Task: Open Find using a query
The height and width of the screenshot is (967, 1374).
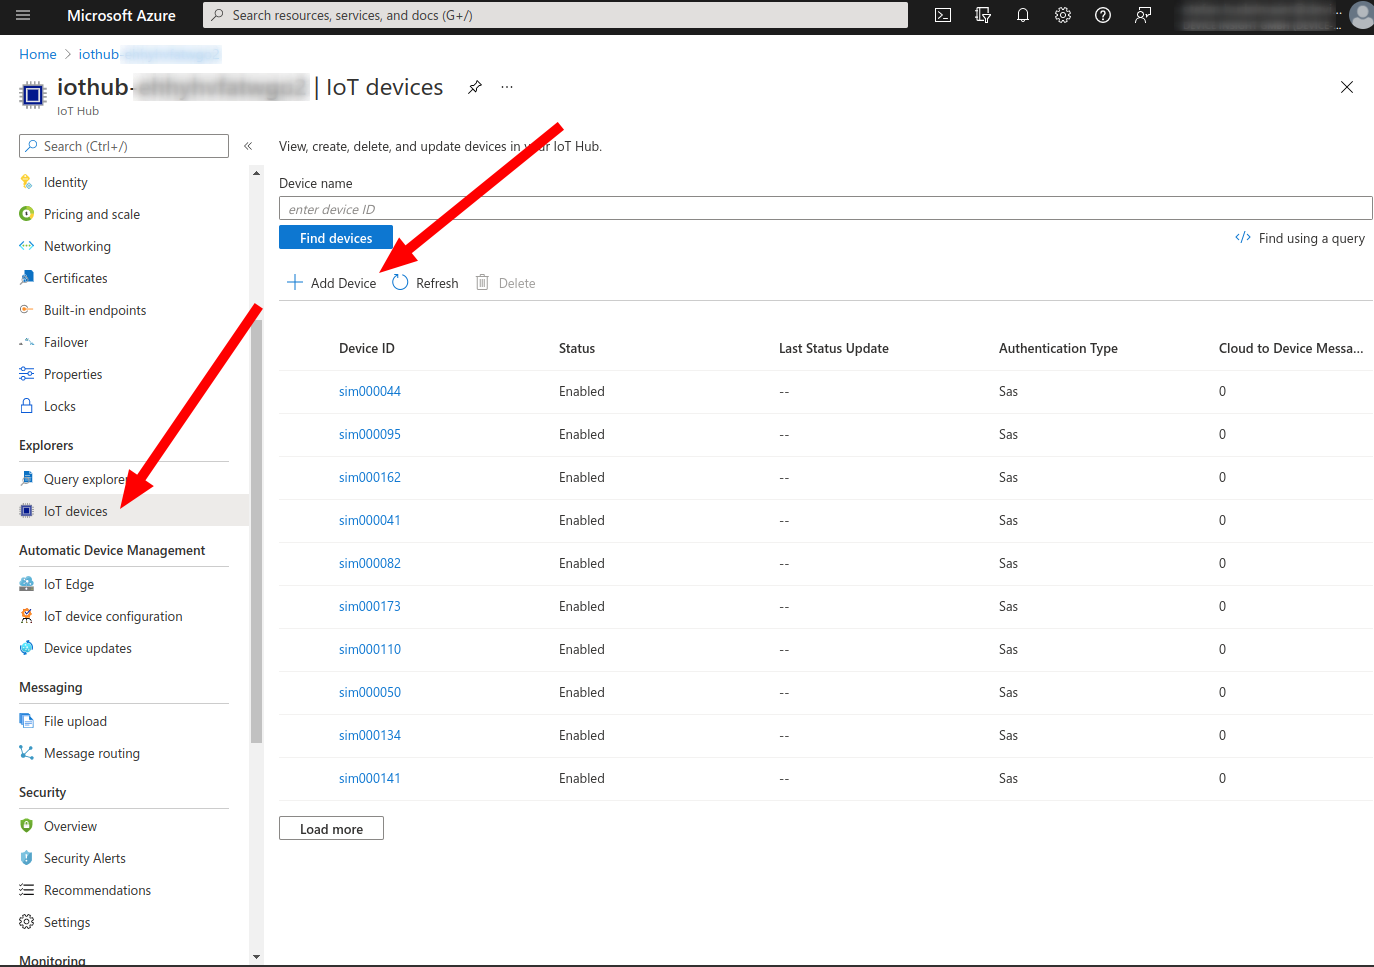Action: [x=1300, y=238]
